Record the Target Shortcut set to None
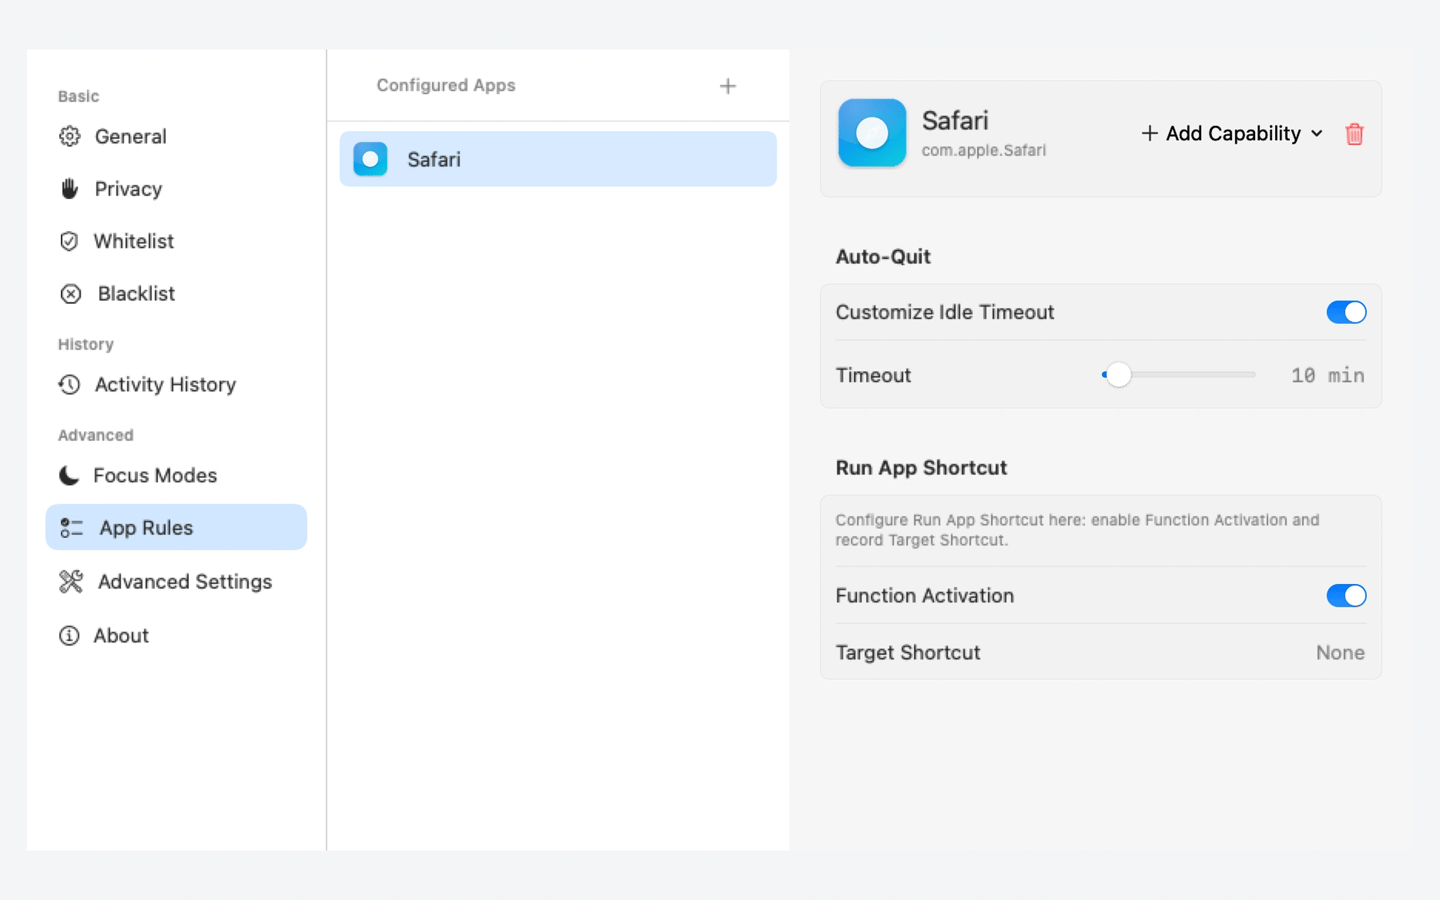This screenshot has height=900, width=1440. pos(1340,653)
